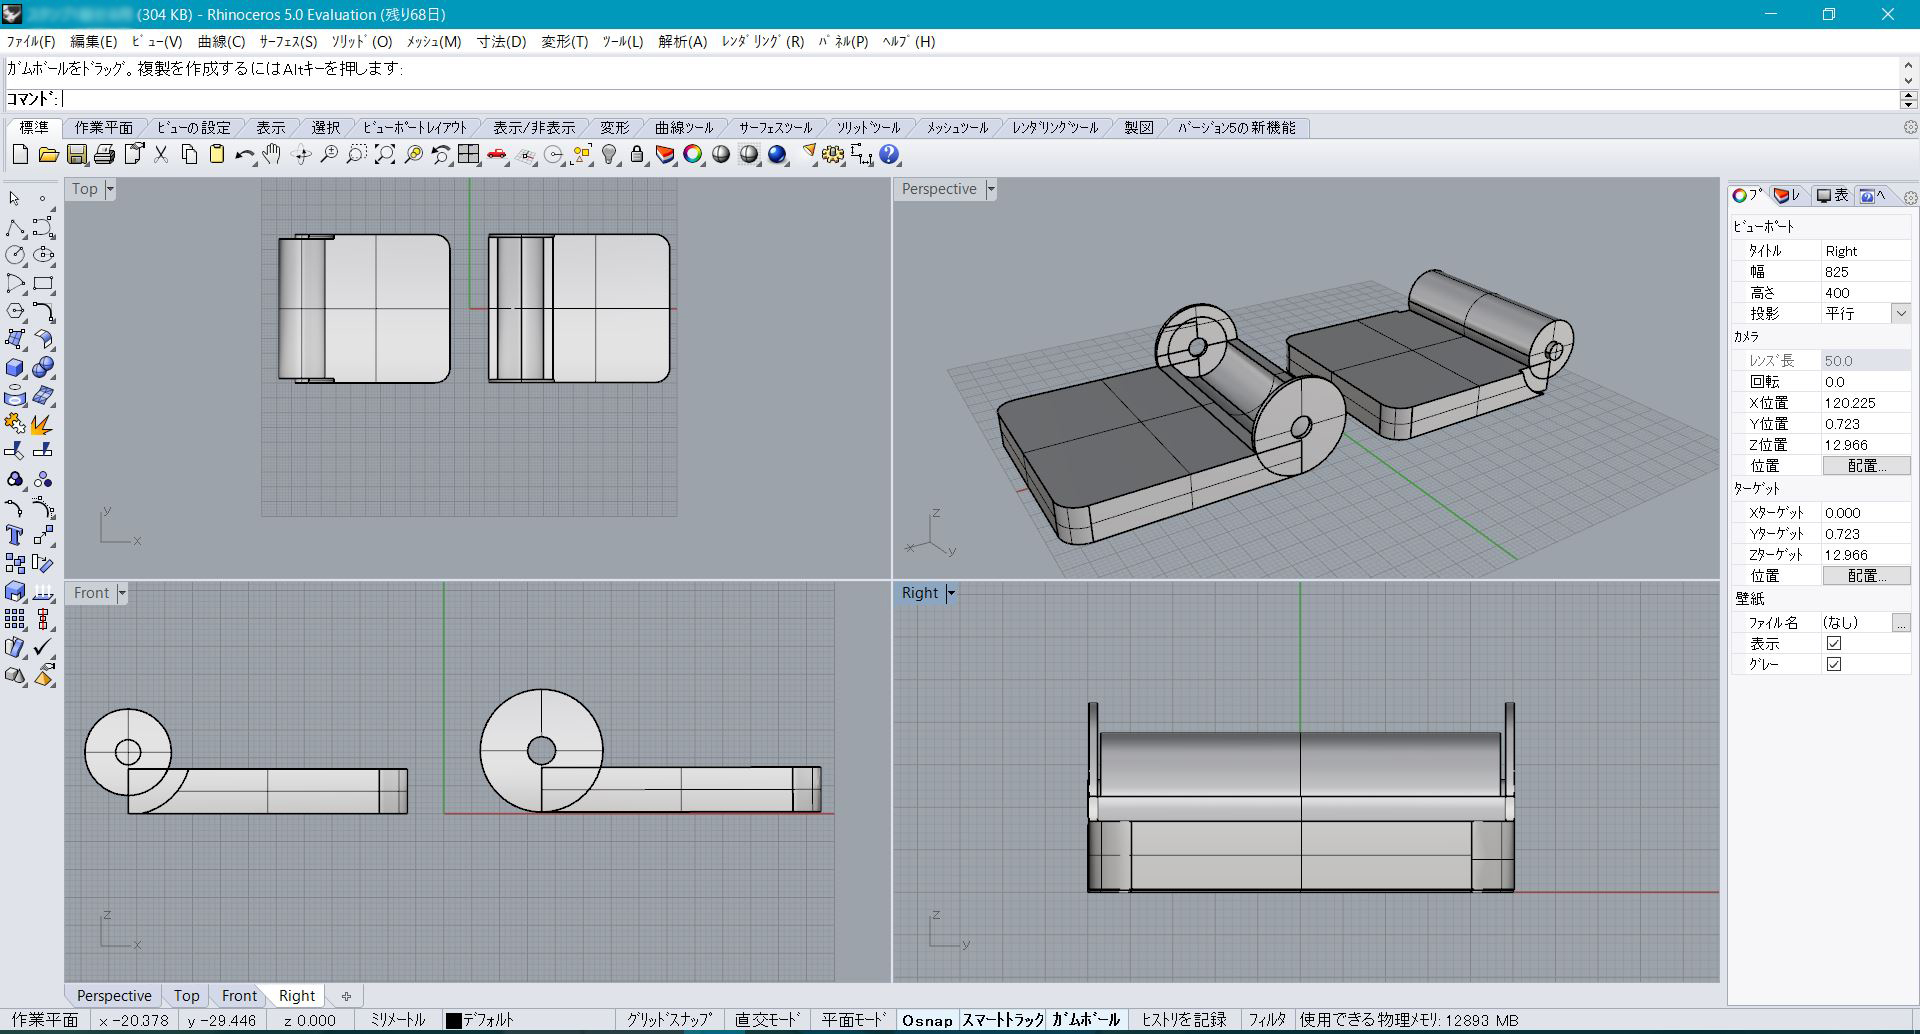The image size is (1920, 1034).
Task: Click the Paste clipboard icon
Action: [x=217, y=155]
